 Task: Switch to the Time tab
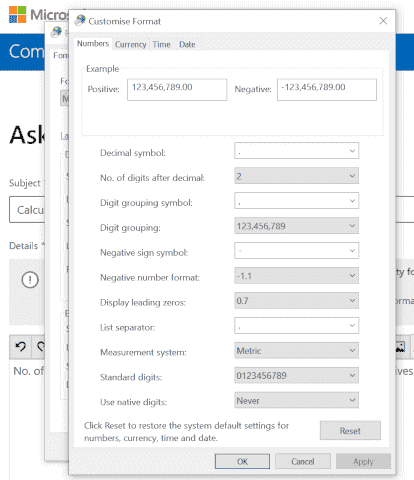pyautogui.click(x=161, y=45)
